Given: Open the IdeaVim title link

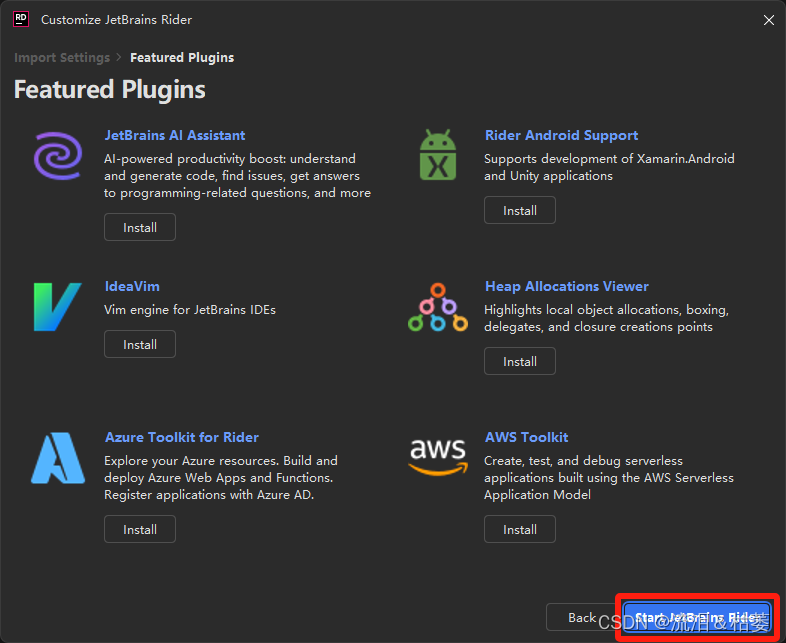Looking at the screenshot, I should [132, 286].
